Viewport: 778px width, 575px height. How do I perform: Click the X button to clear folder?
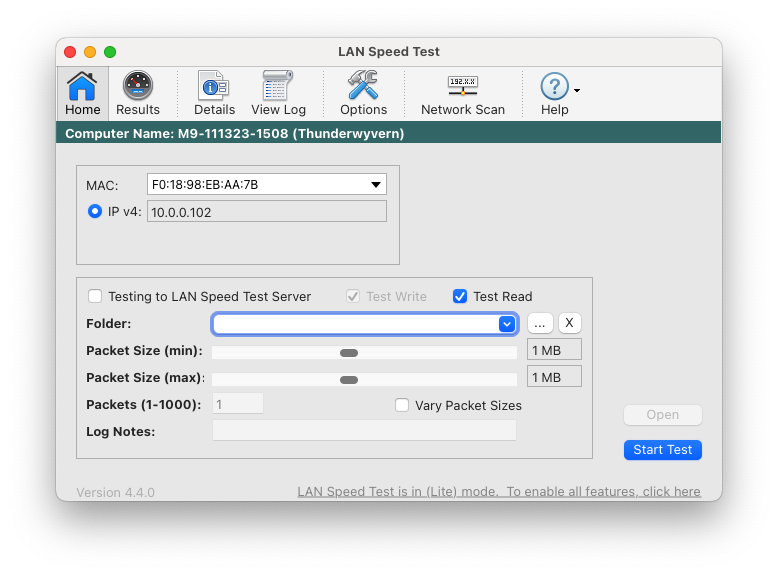click(569, 323)
